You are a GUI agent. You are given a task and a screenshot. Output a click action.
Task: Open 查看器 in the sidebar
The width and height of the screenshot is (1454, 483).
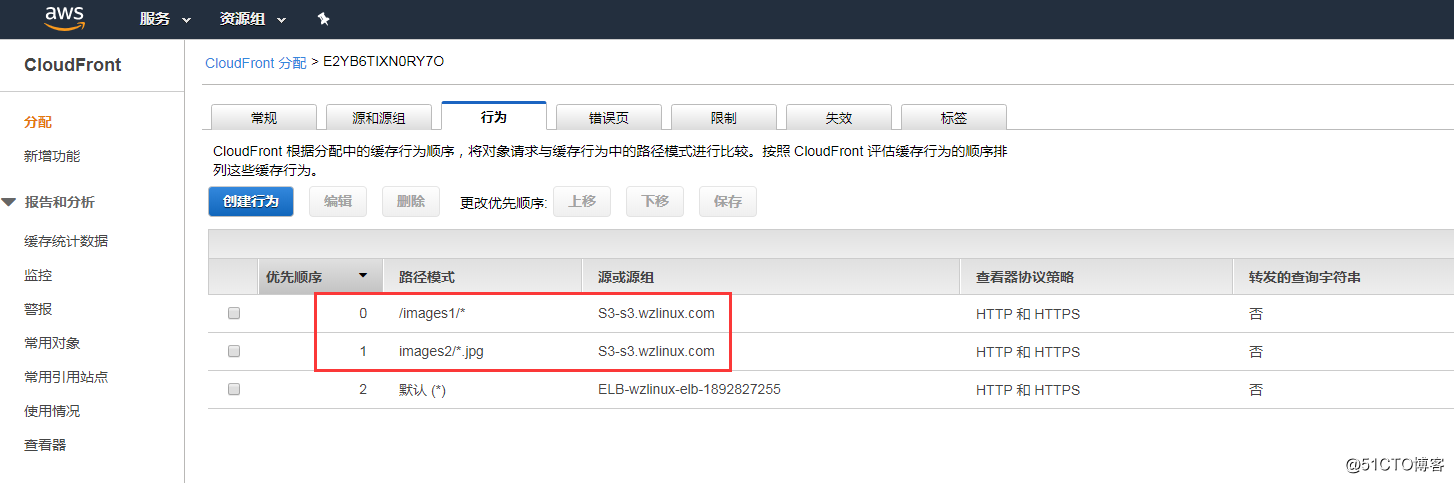(x=45, y=445)
